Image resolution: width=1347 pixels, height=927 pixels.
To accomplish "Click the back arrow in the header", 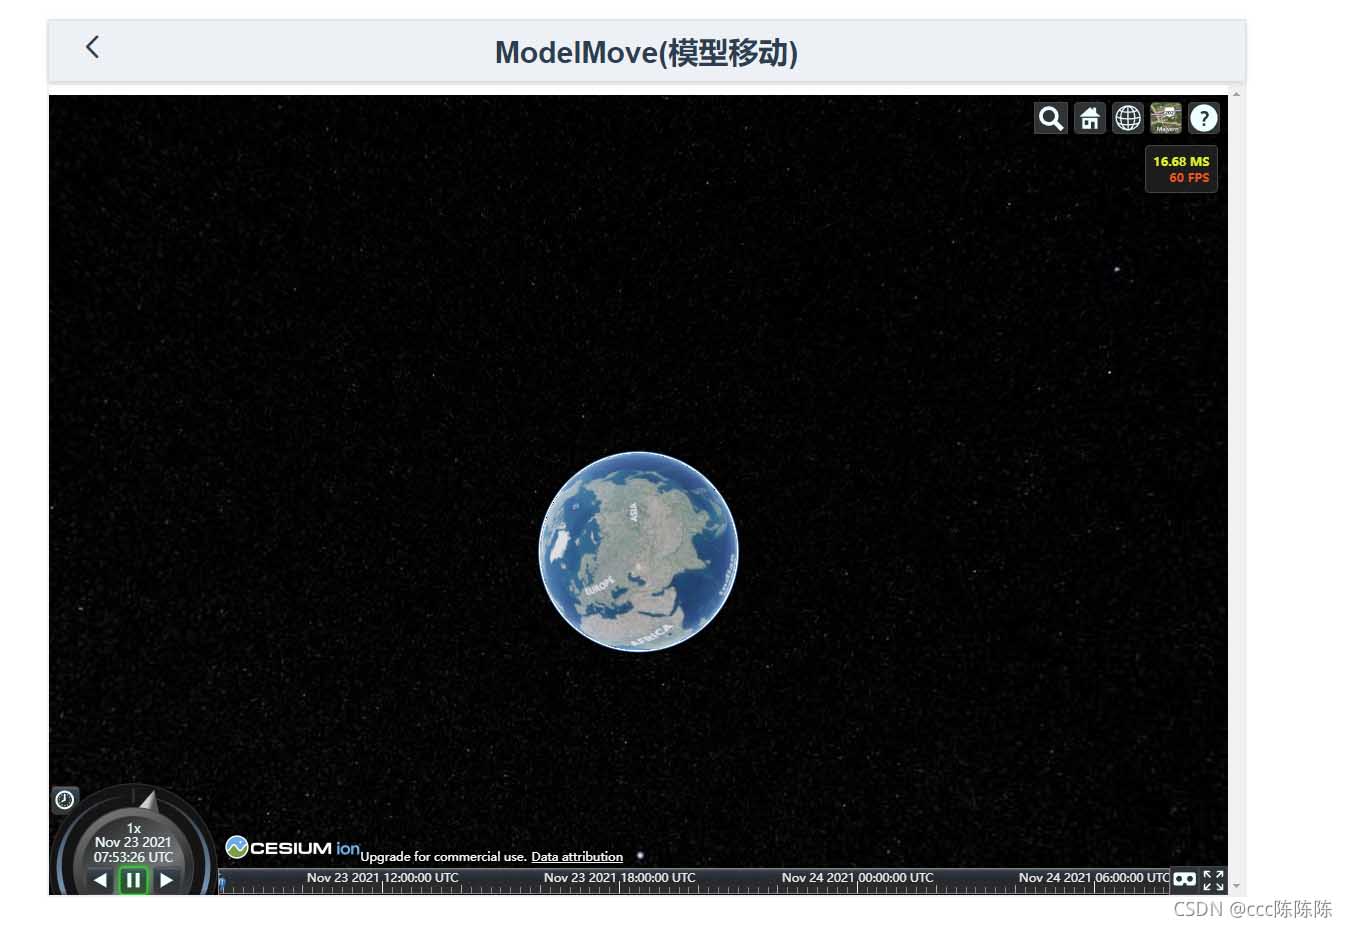I will tap(93, 47).
